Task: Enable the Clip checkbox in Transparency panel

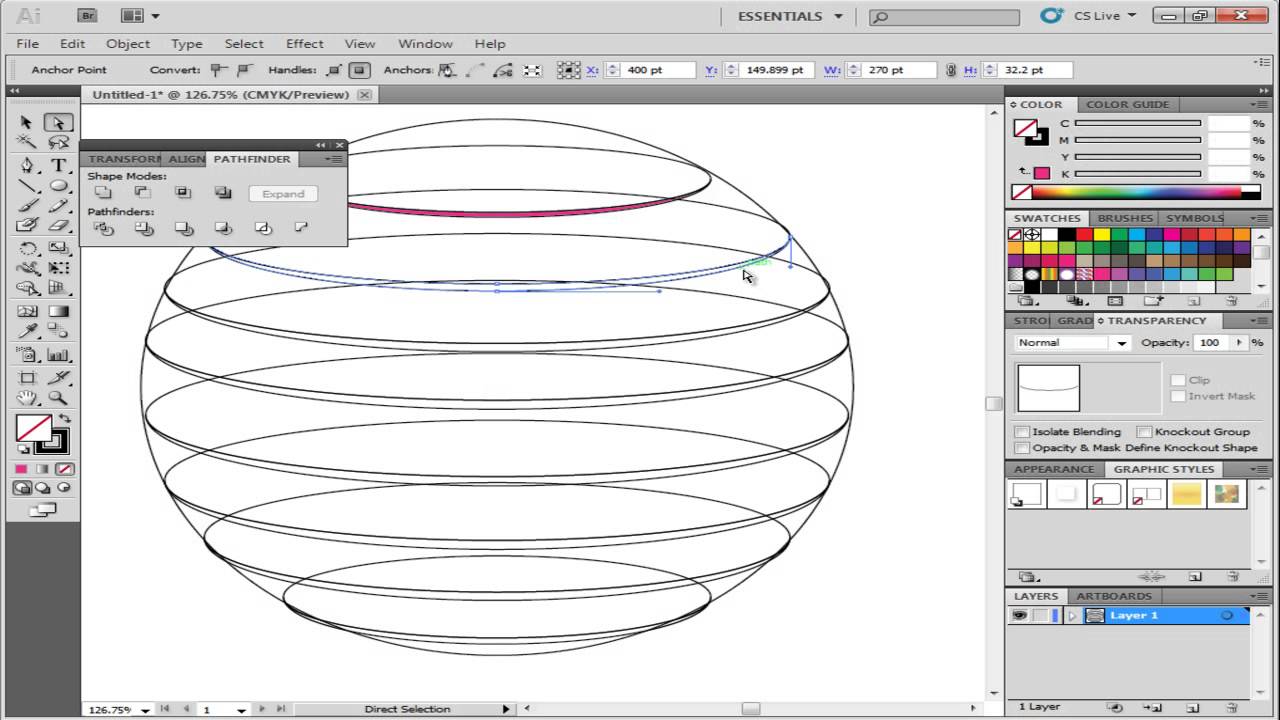Action: tap(1178, 380)
